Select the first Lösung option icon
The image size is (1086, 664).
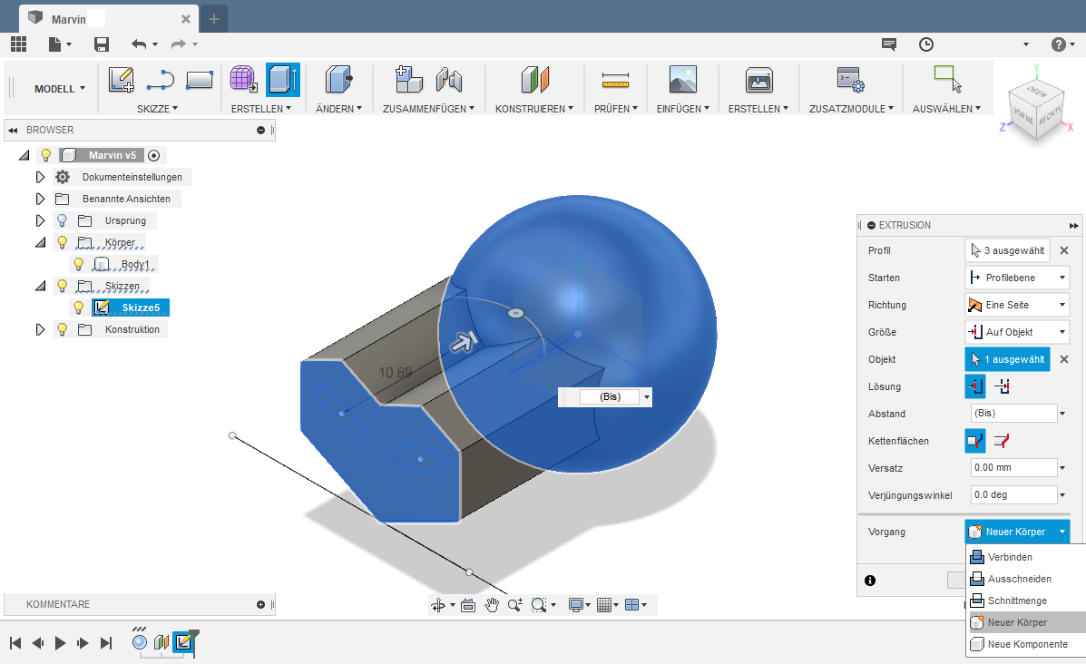pyautogui.click(x=974, y=386)
